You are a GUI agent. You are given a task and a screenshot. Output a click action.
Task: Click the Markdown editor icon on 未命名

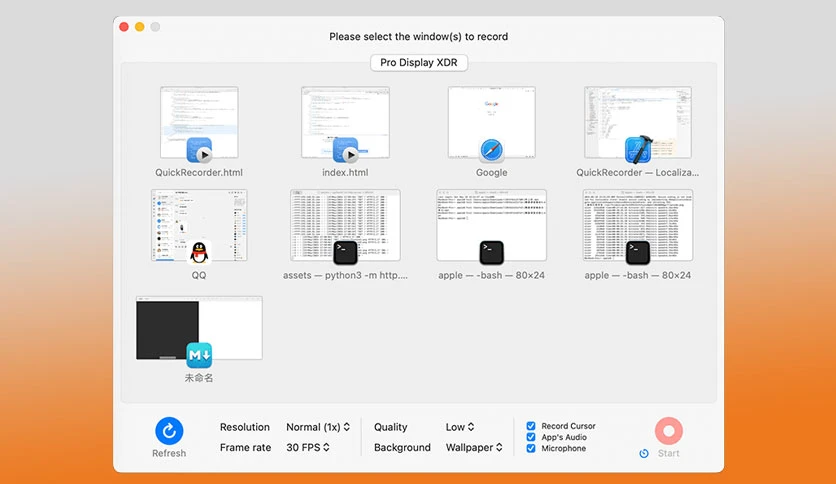coord(199,356)
